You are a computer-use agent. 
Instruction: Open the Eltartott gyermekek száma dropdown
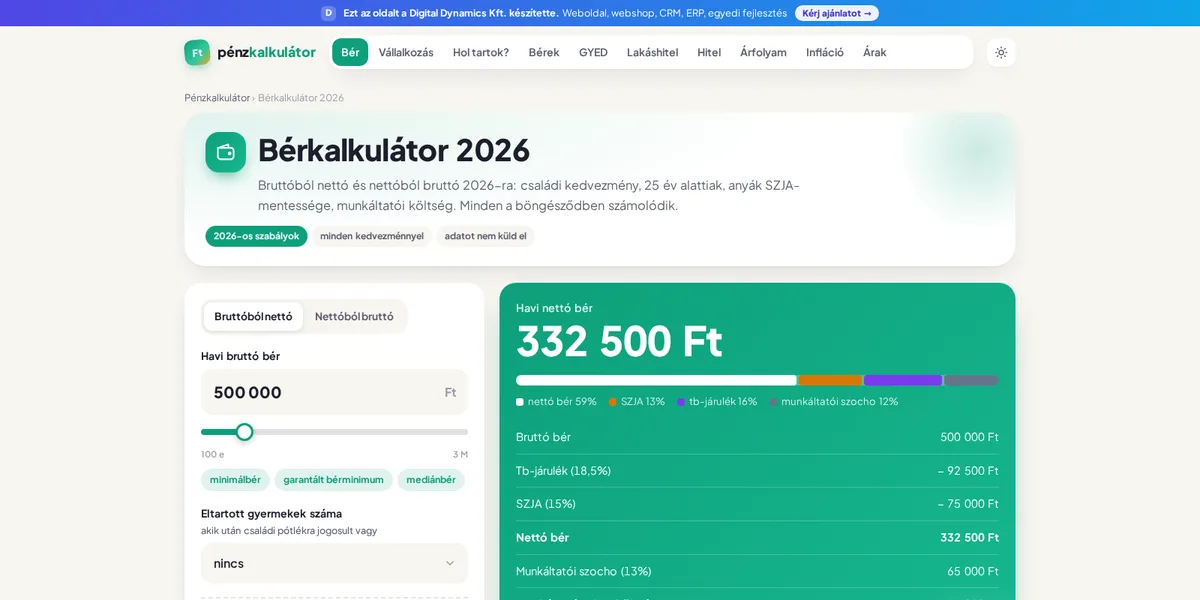334,563
